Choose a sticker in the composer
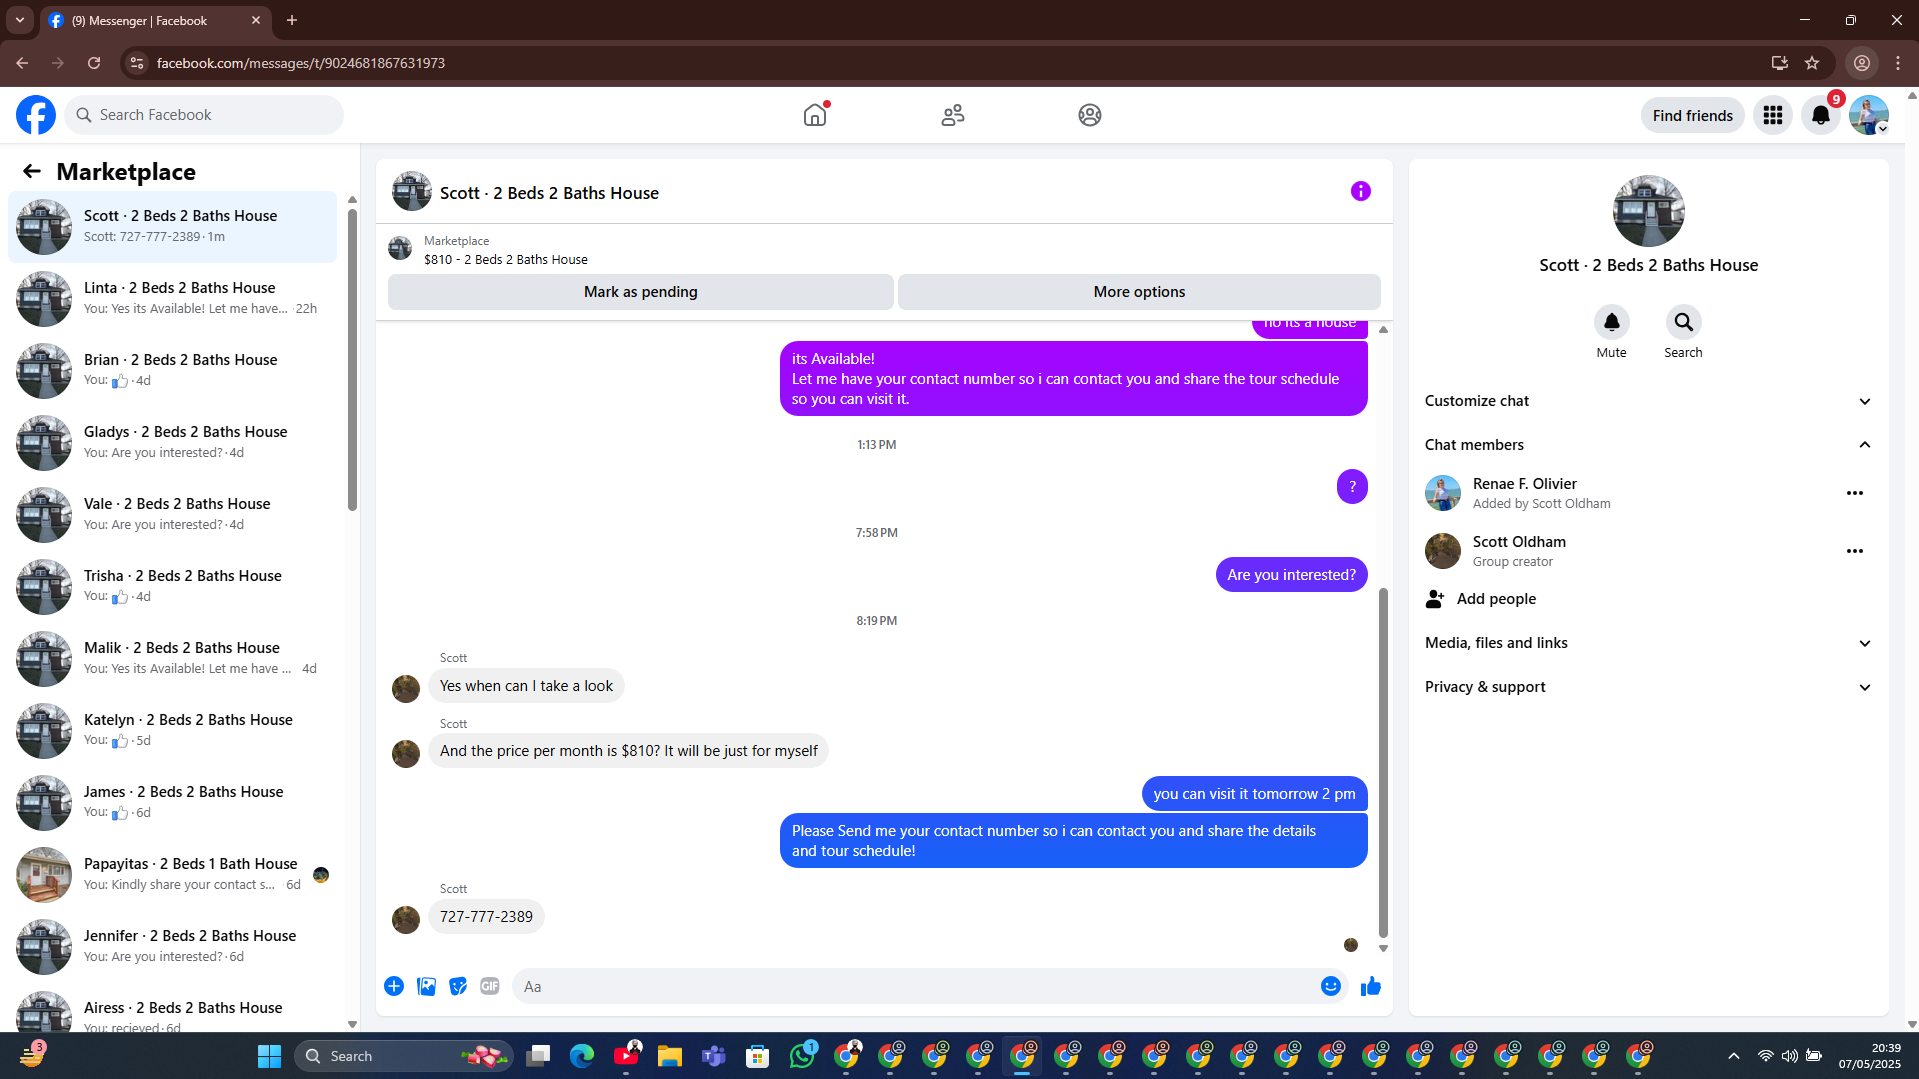1919x1079 pixels. (458, 986)
